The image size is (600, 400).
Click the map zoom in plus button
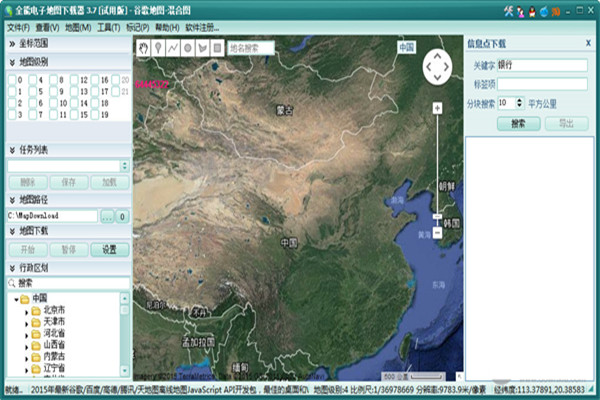coord(437,107)
